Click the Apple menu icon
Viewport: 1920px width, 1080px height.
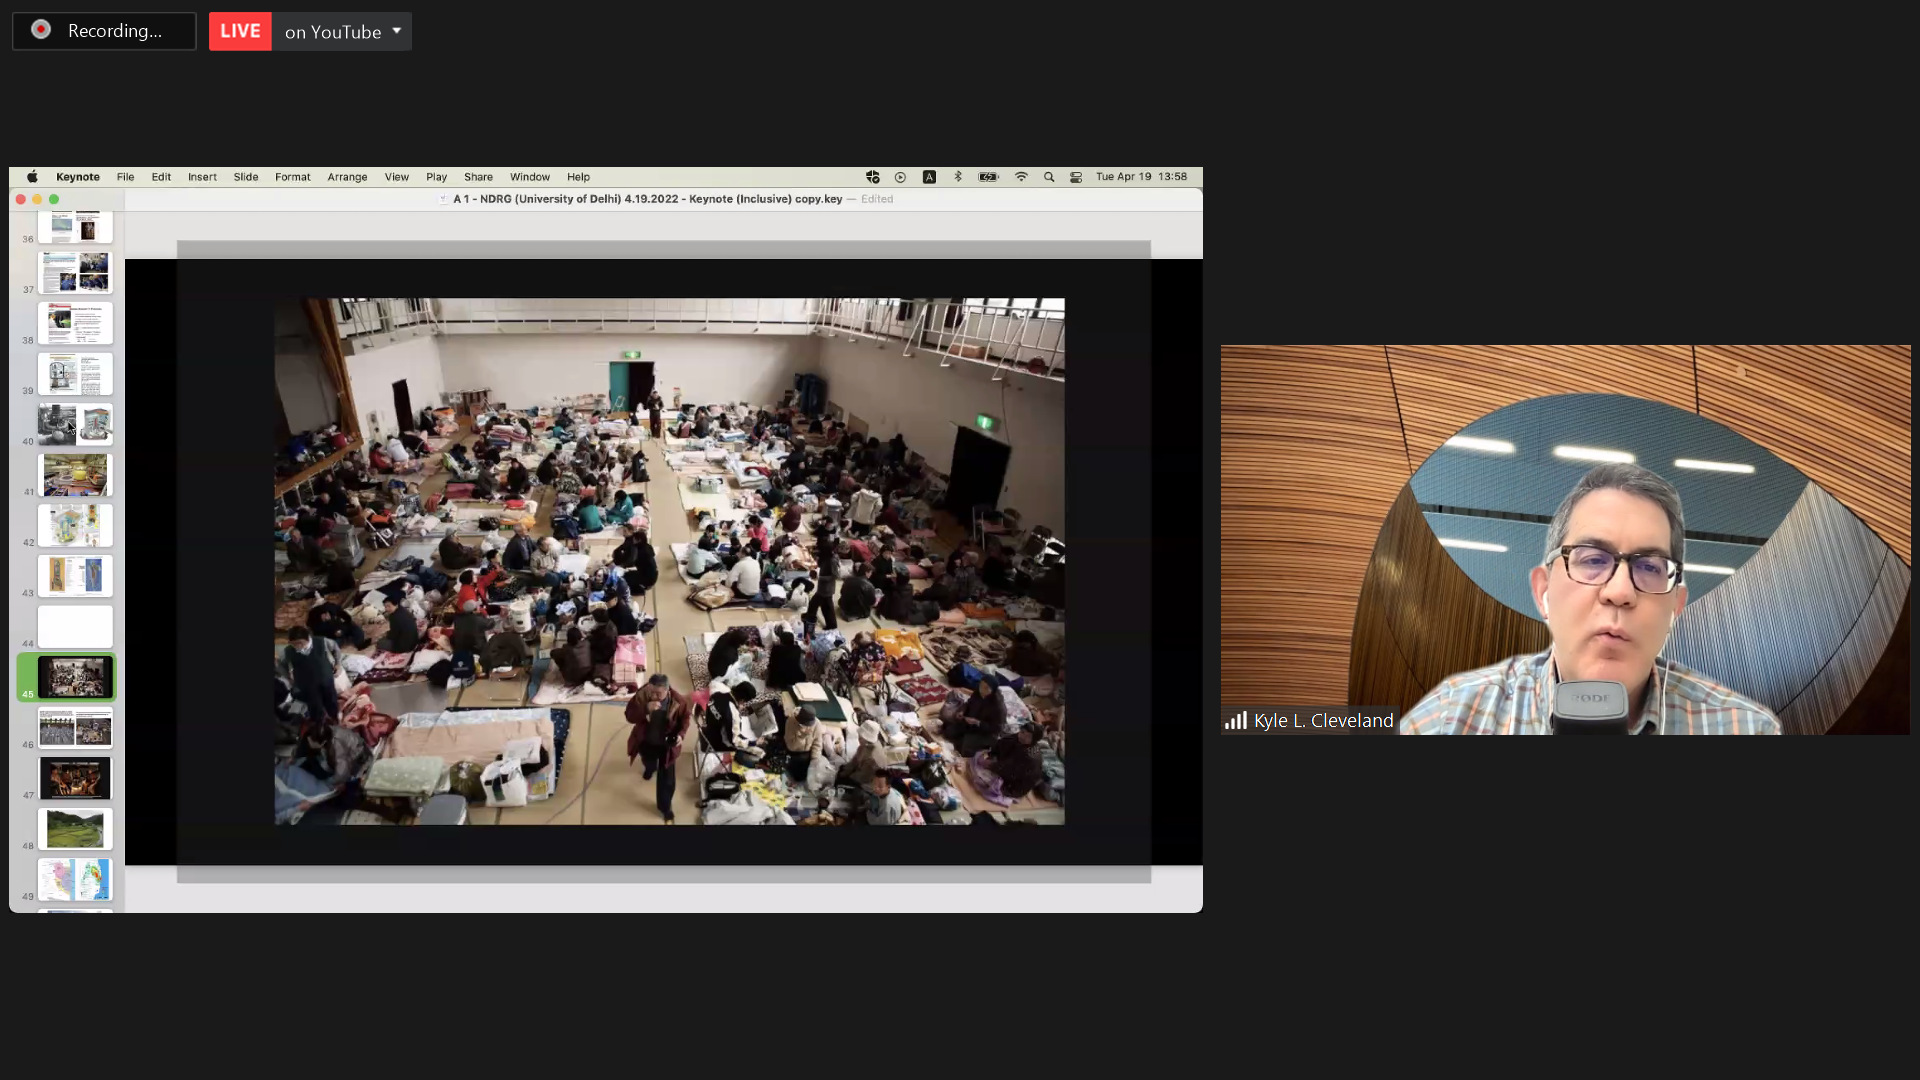pos(32,177)
